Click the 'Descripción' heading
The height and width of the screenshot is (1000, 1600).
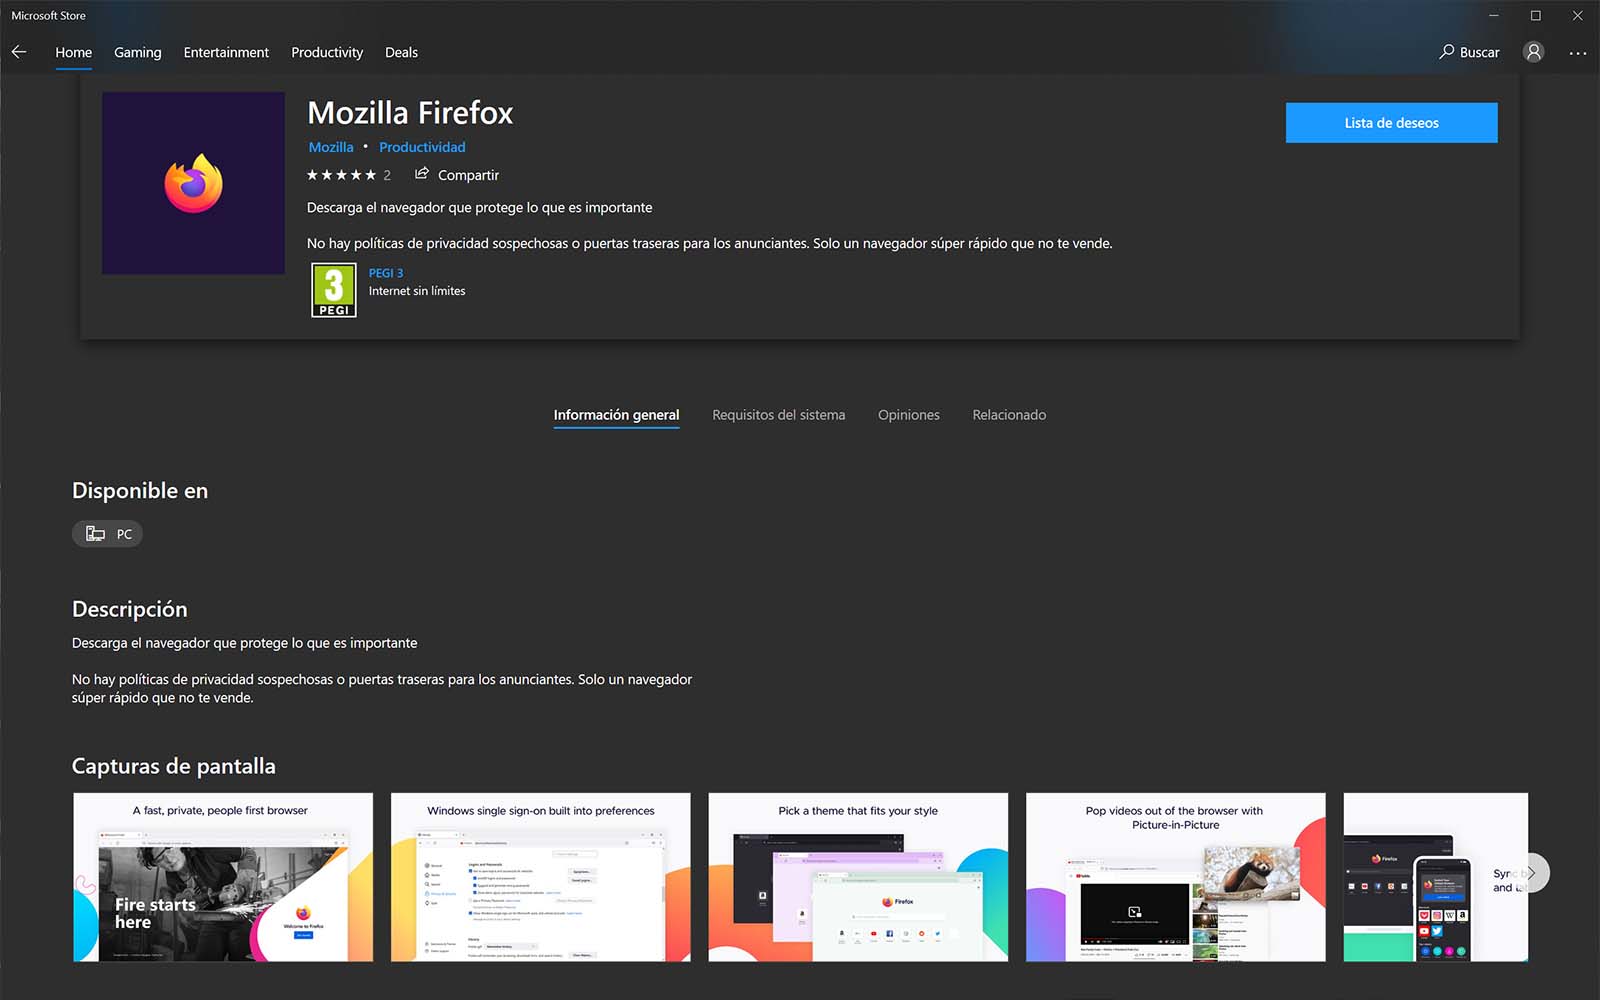[130, 609]
